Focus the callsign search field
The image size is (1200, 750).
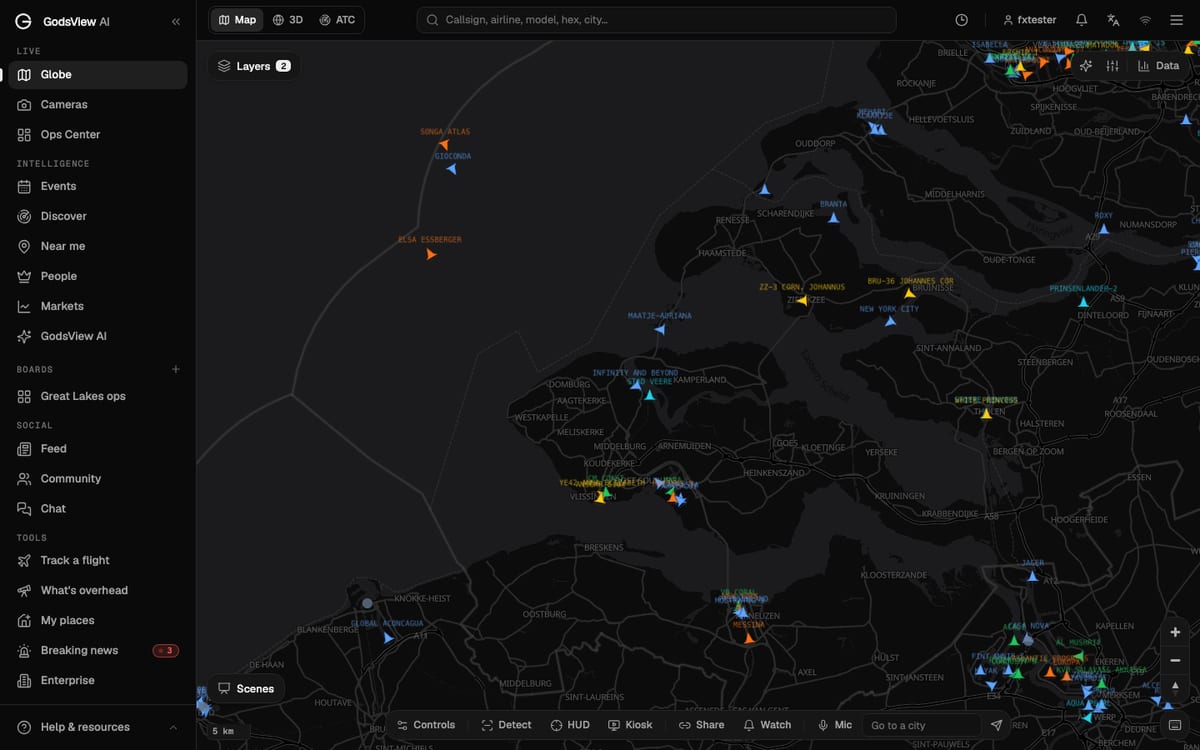[x=656, y=20]
